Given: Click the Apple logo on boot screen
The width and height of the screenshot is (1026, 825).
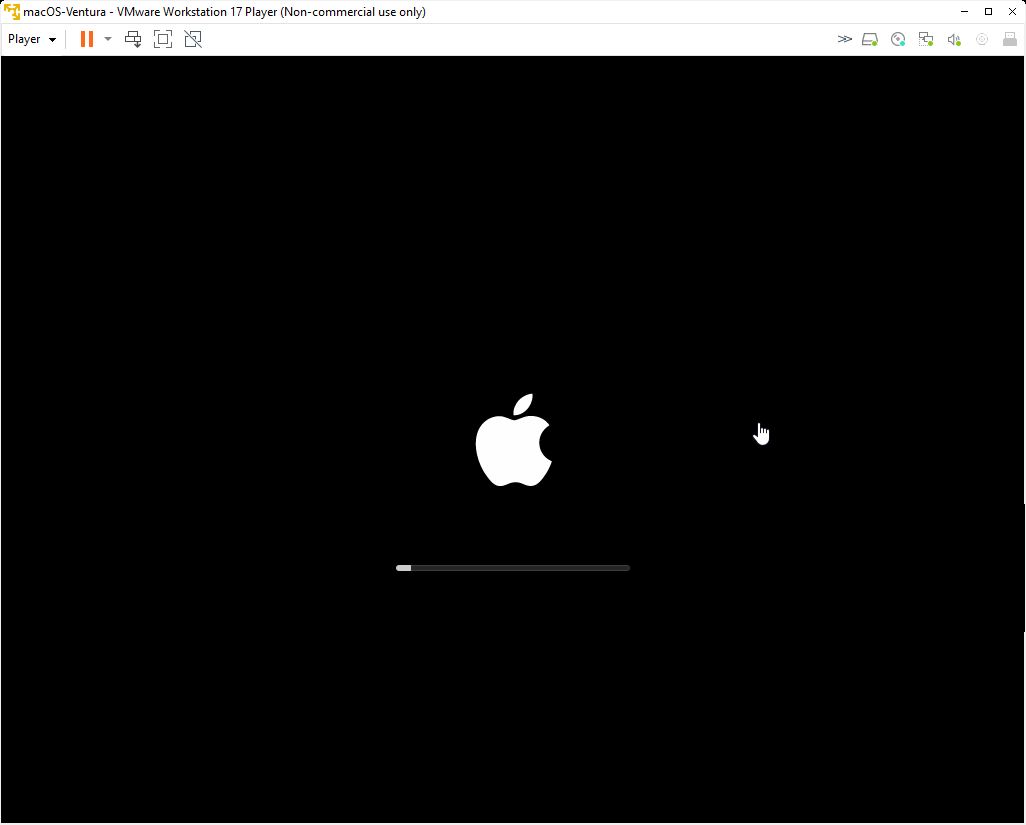Looking at the screenshot, I should (513, 441).
